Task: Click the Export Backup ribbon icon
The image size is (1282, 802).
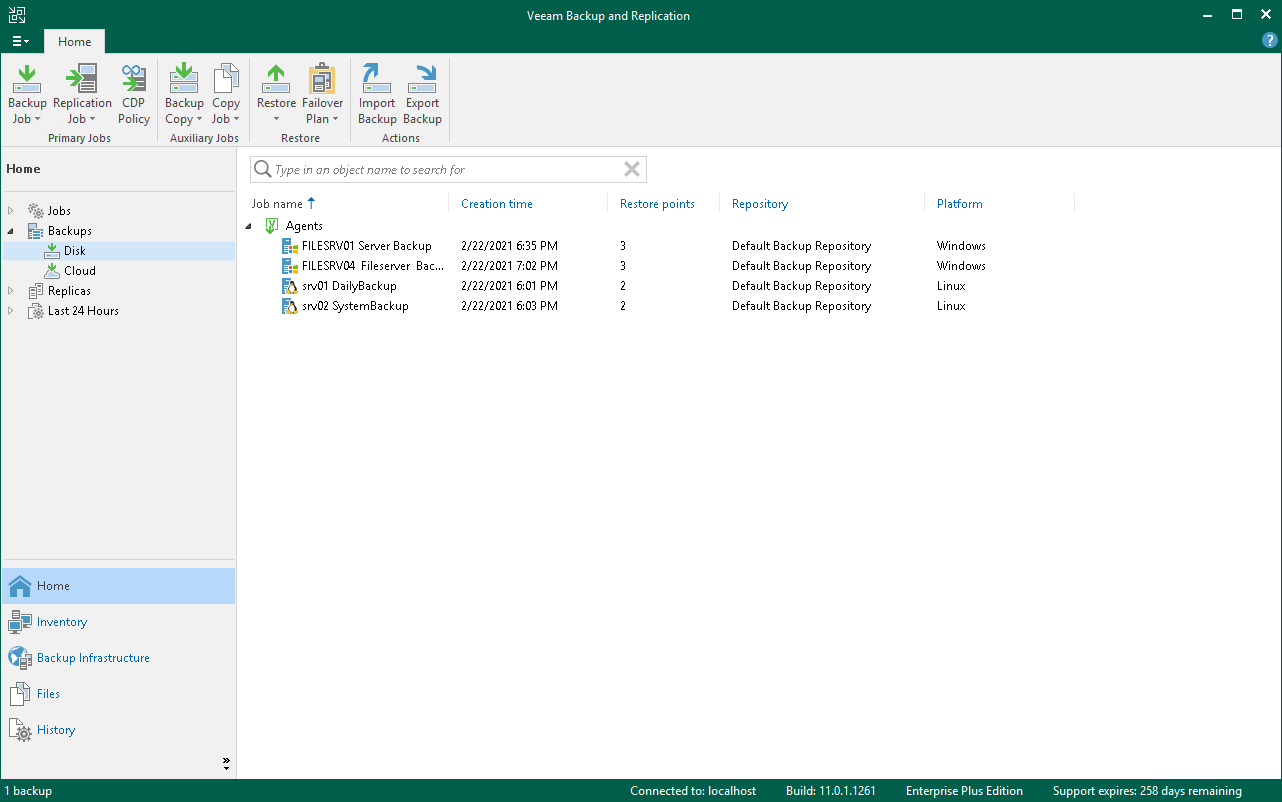Action: pos(422,78)
